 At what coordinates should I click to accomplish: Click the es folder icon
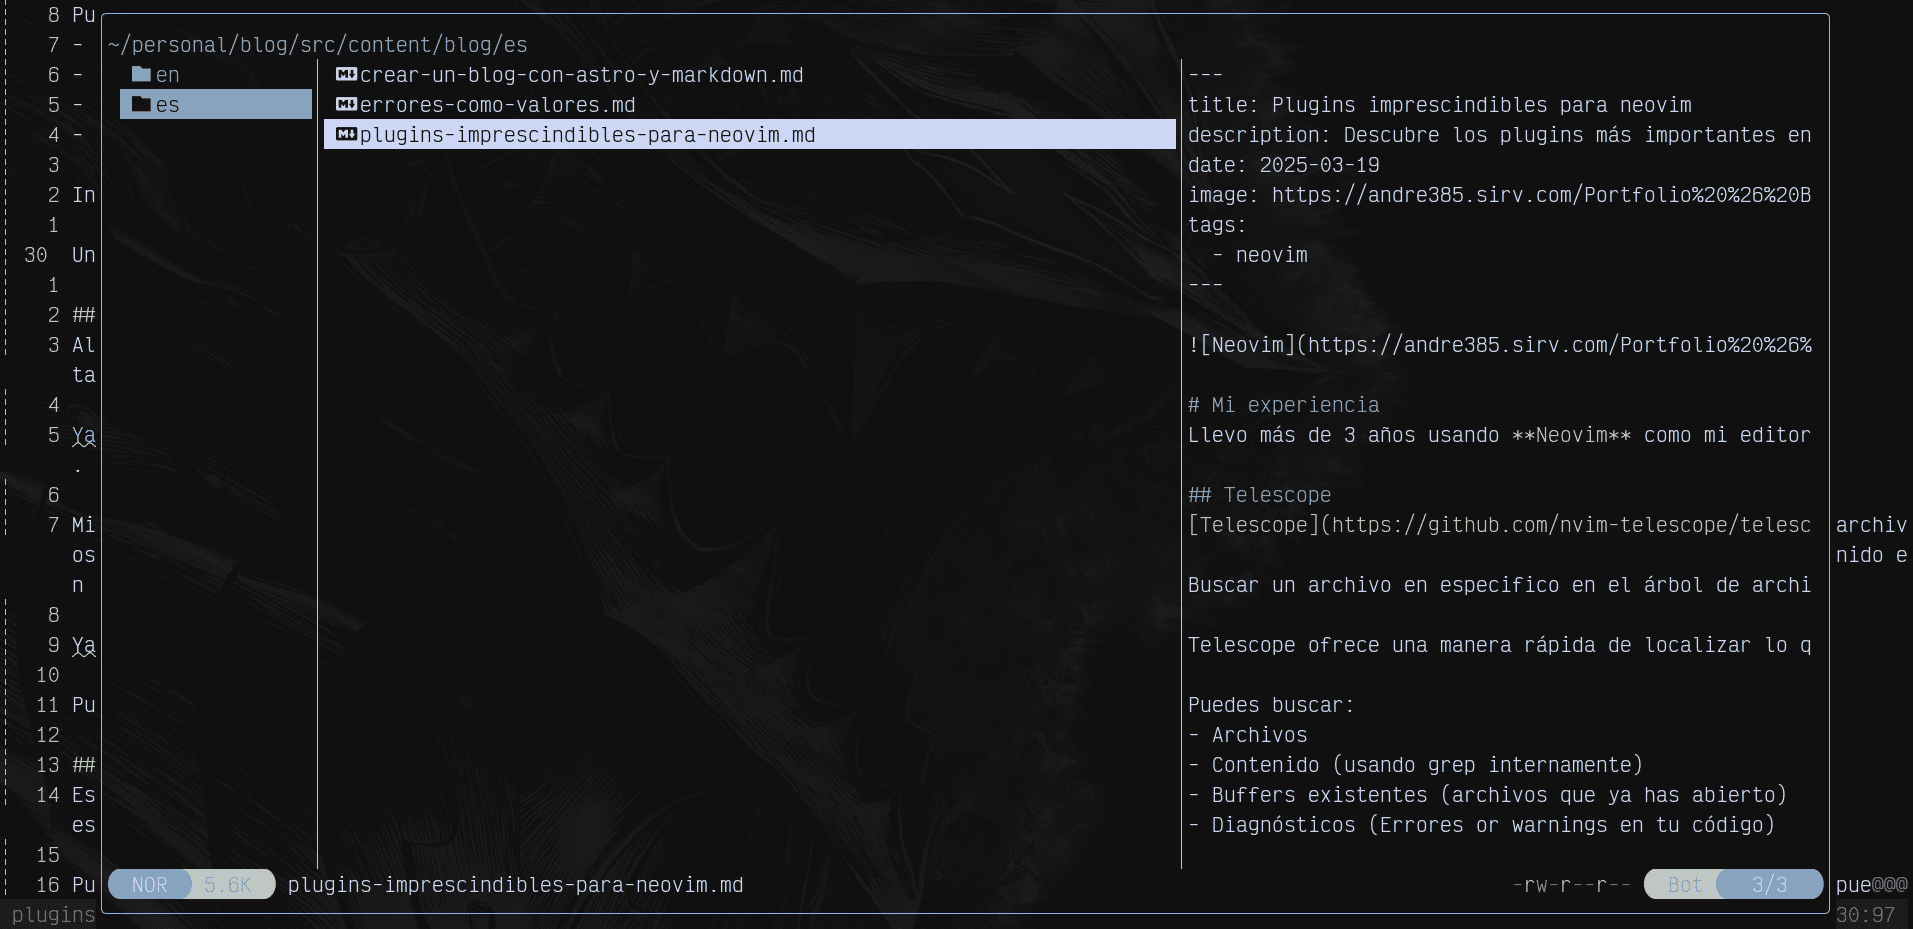[x=141, y=105]
